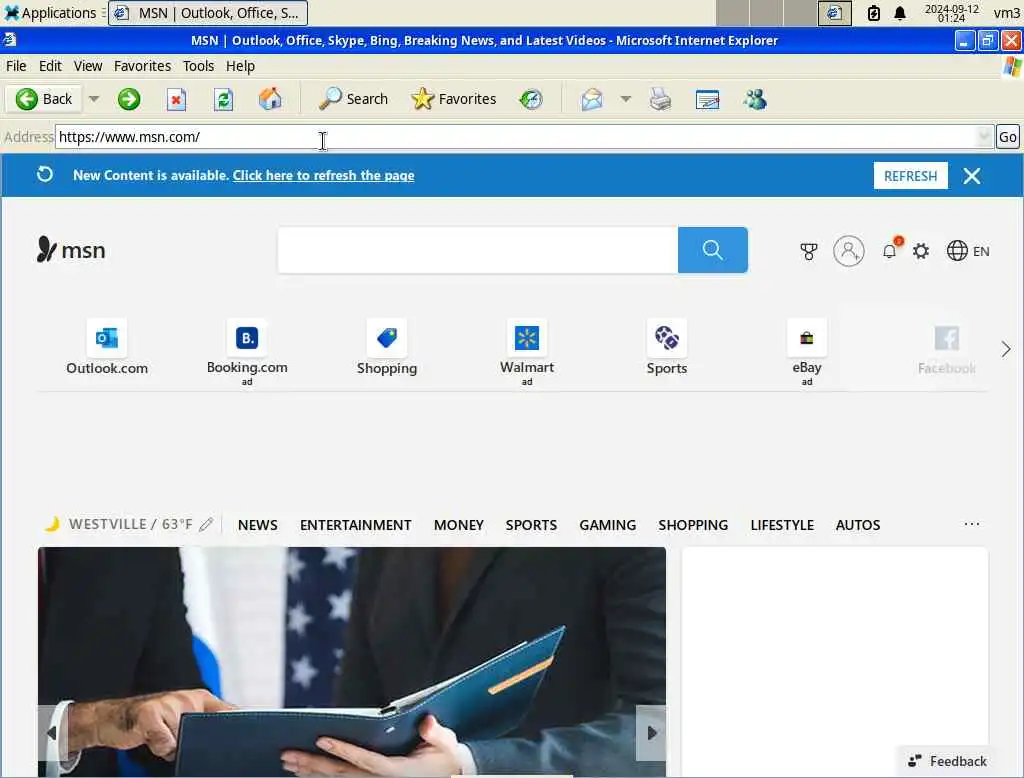Click the address bar URL field
This screenshot has width=1024, height=778.
point(516,137)
